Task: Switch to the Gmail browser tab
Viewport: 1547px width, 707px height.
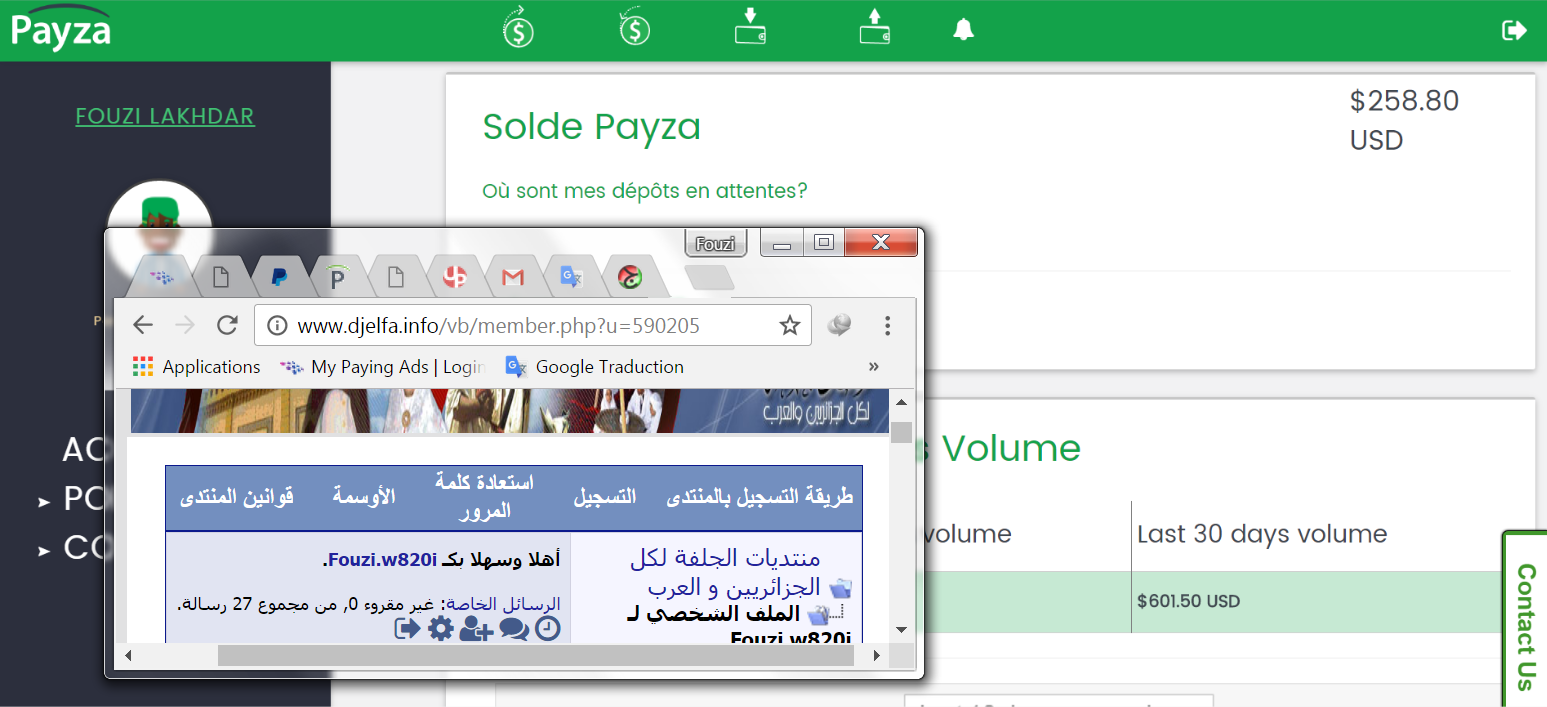Action: point(513,277)
